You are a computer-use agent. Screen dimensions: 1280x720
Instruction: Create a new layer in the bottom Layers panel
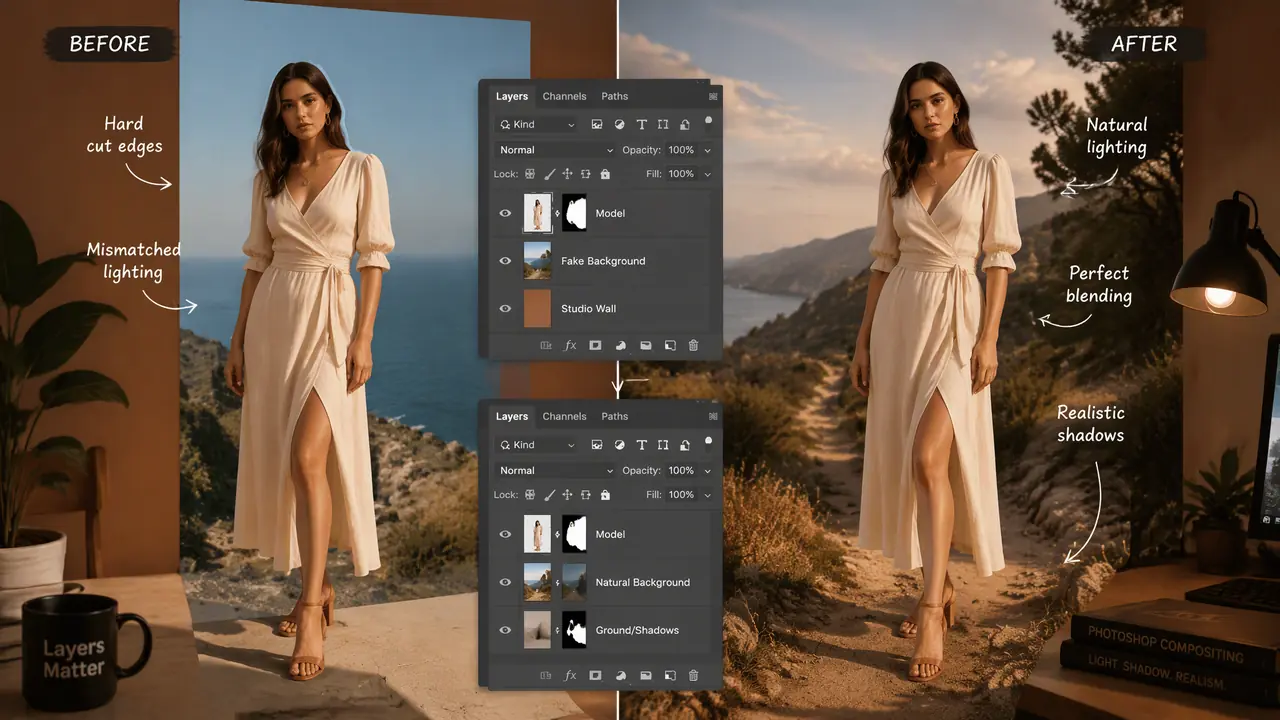tap(670, 676)
